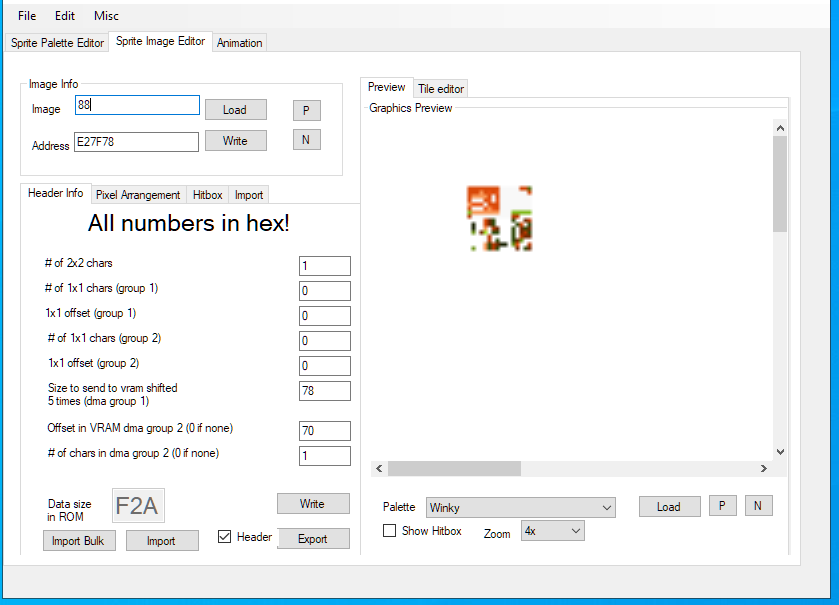Open the Palette dropdown showing Winky

click(x=520, y=508)
